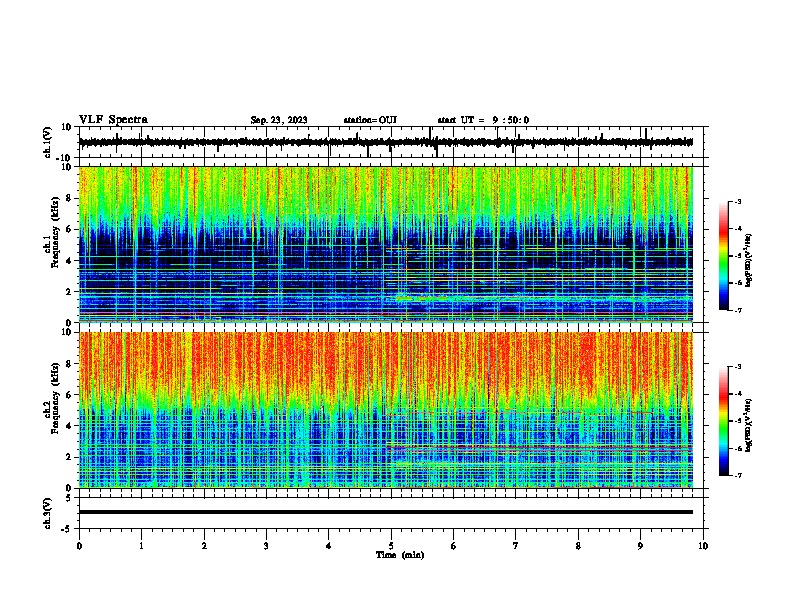Click time axis tick label "1"

pyautogui.click(x=141, y=546)
